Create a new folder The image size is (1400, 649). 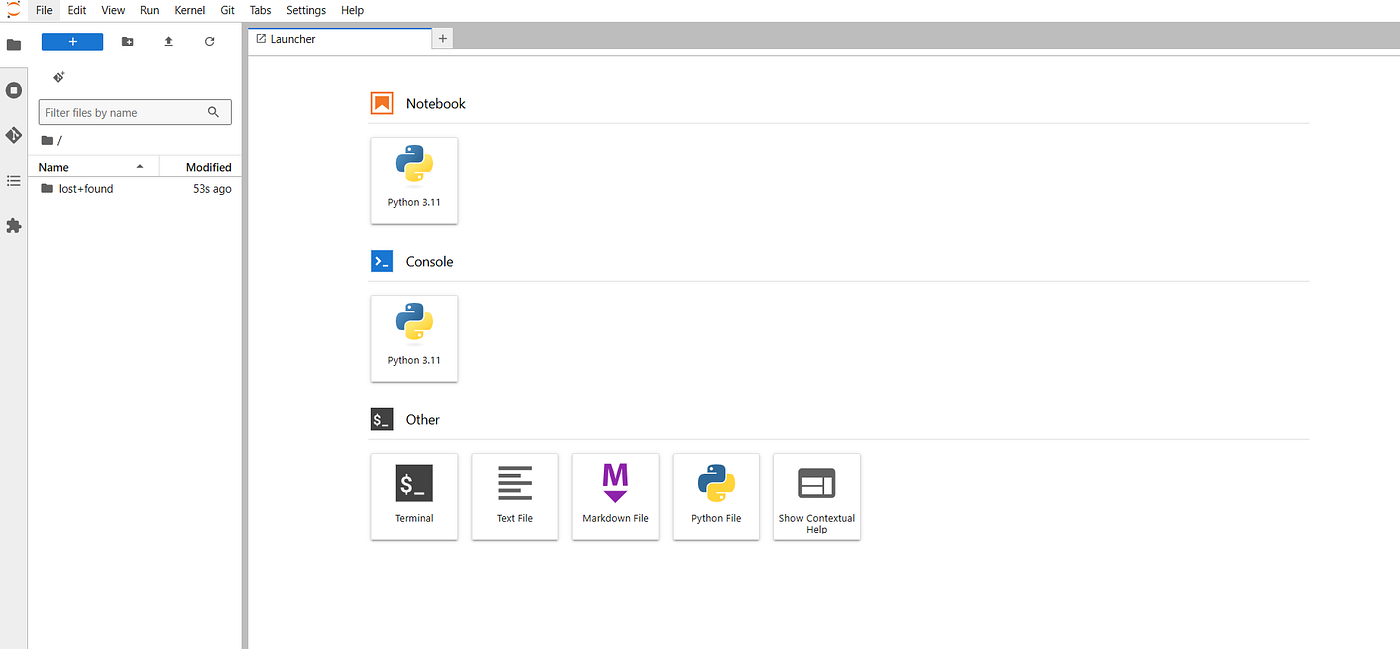point(127,41)
